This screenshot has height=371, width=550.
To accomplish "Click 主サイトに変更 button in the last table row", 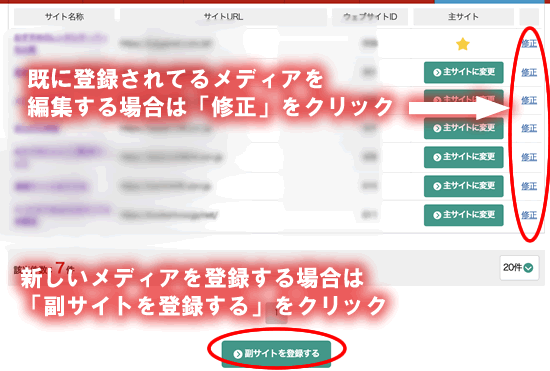I will [464, 215].
